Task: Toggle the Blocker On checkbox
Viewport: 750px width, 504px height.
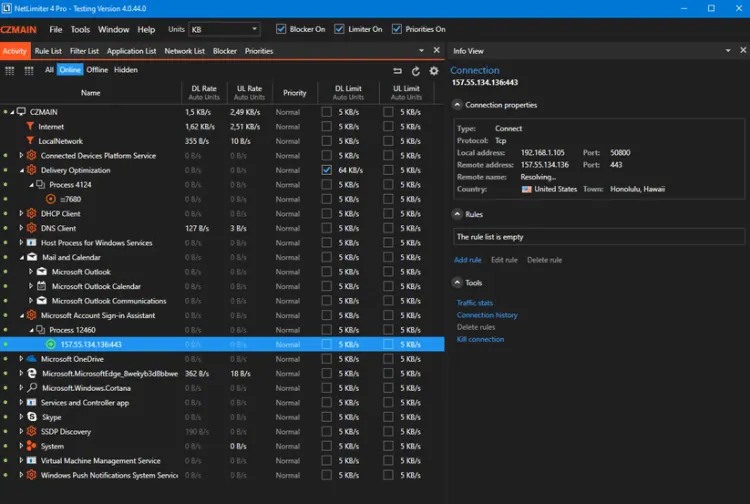Action: [280, 29]
